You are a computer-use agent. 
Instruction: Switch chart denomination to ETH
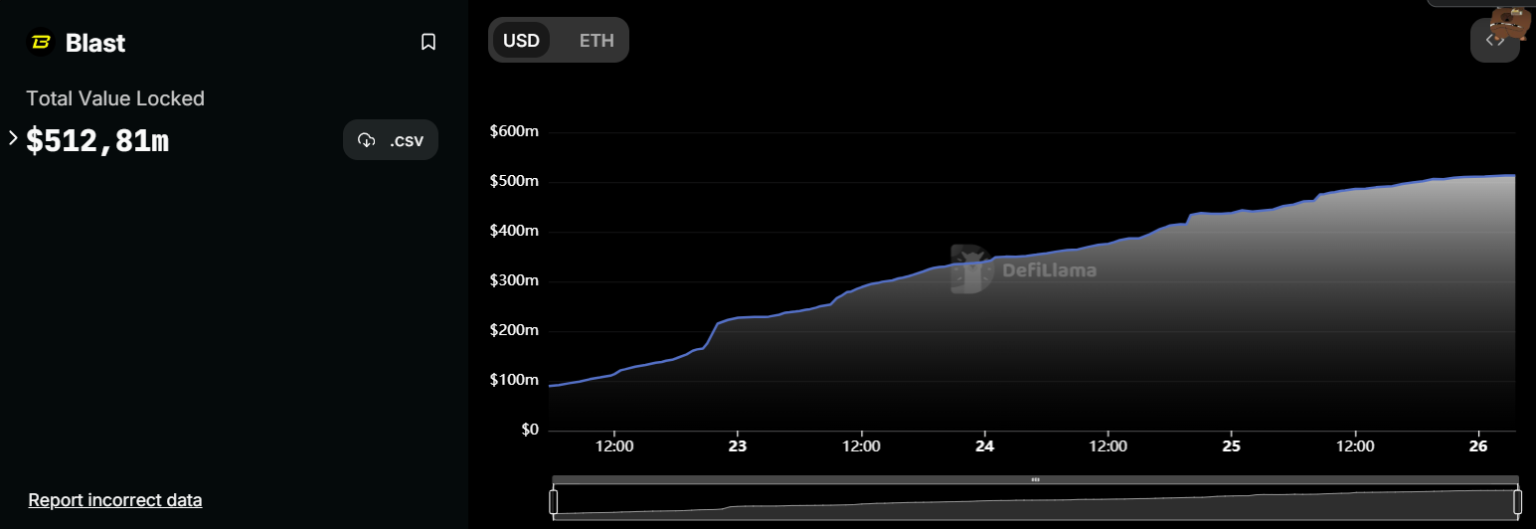point(597,41)
